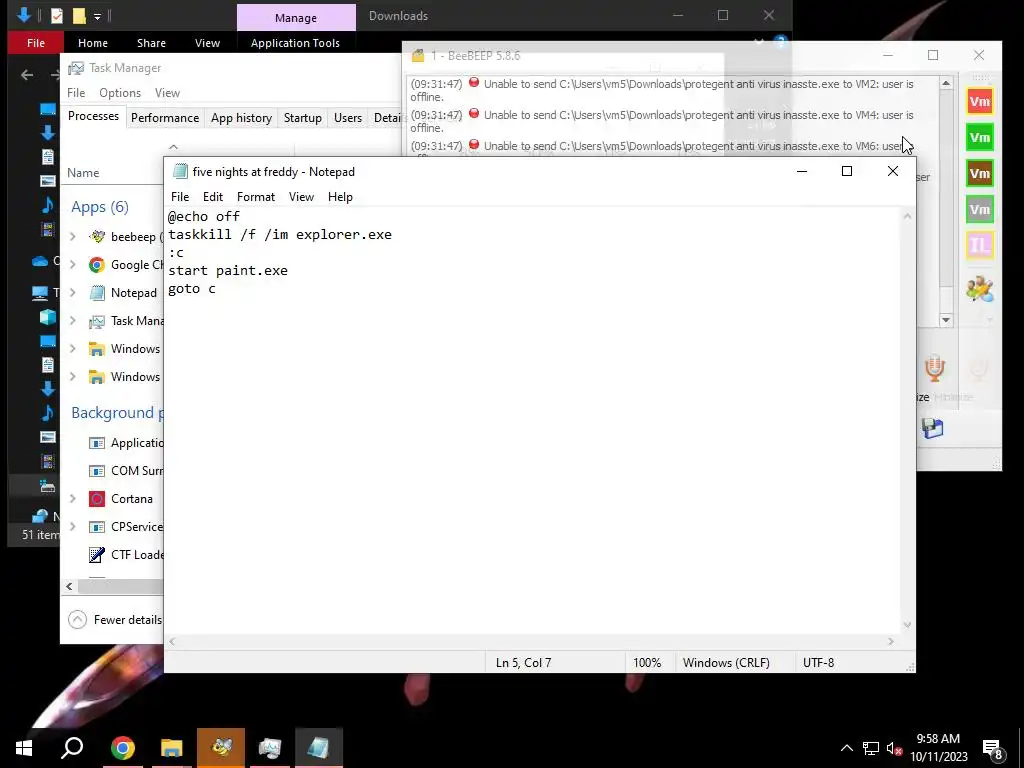
Task: Select the brown Vm user avatar
Action: click(980, 173)
